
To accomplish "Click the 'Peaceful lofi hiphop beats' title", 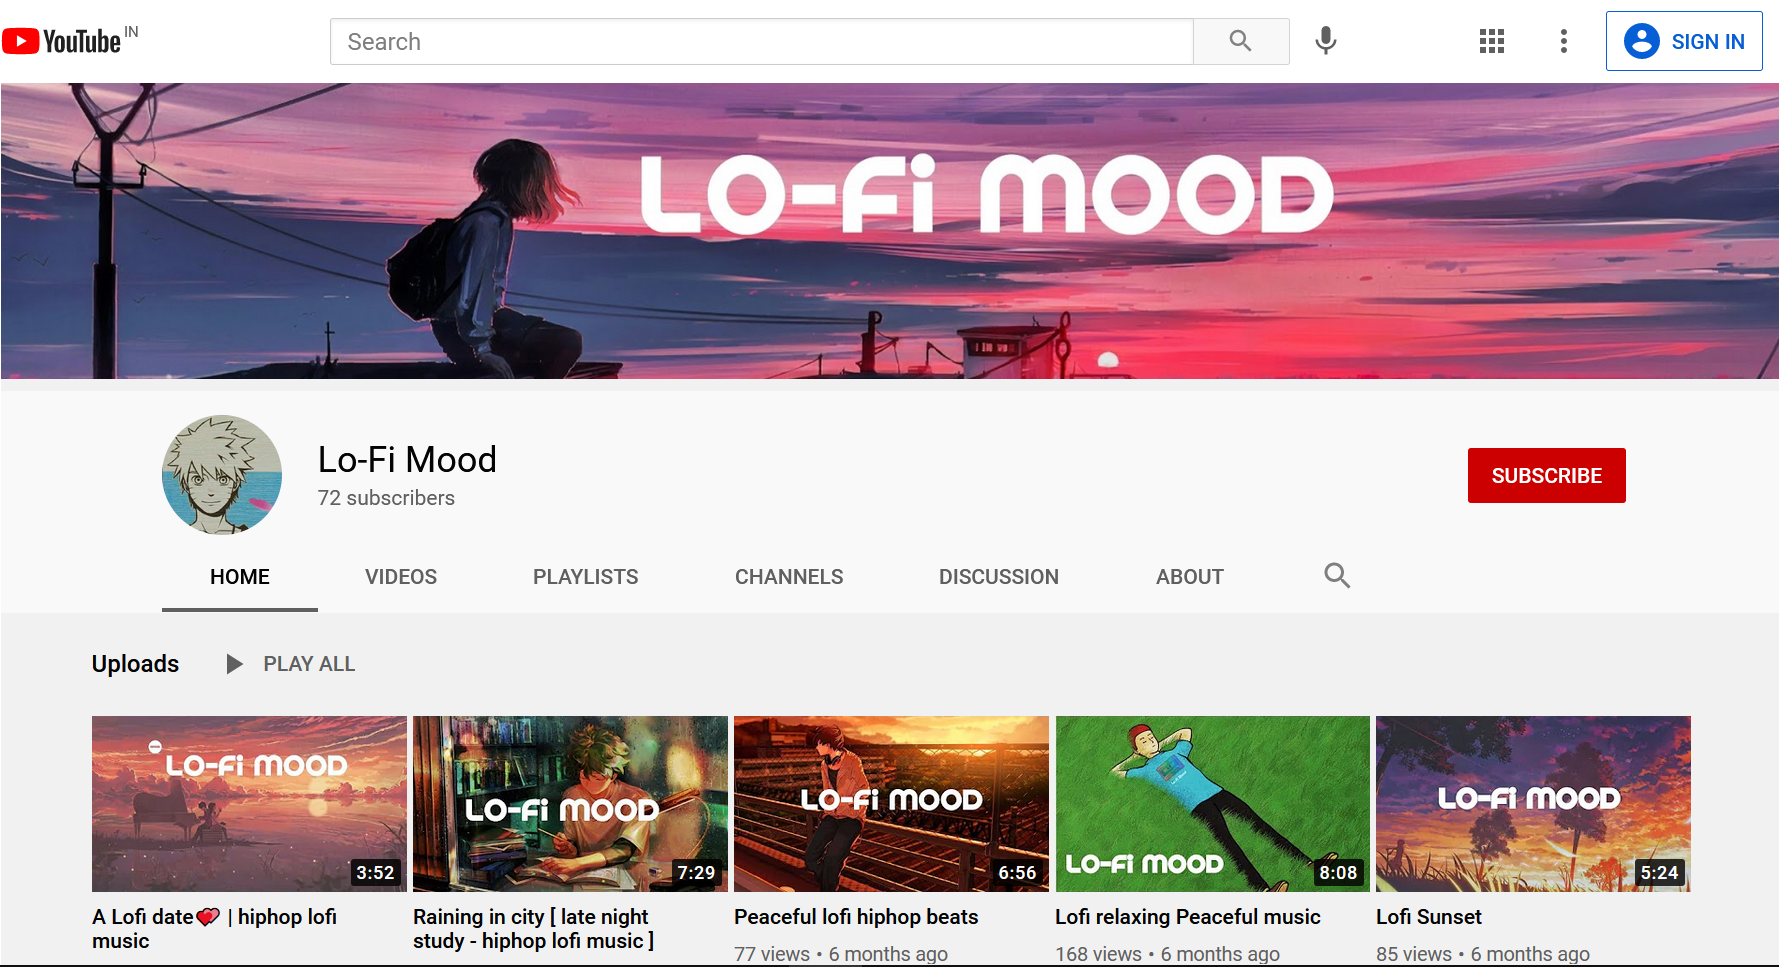I will [x=856, y=917].
